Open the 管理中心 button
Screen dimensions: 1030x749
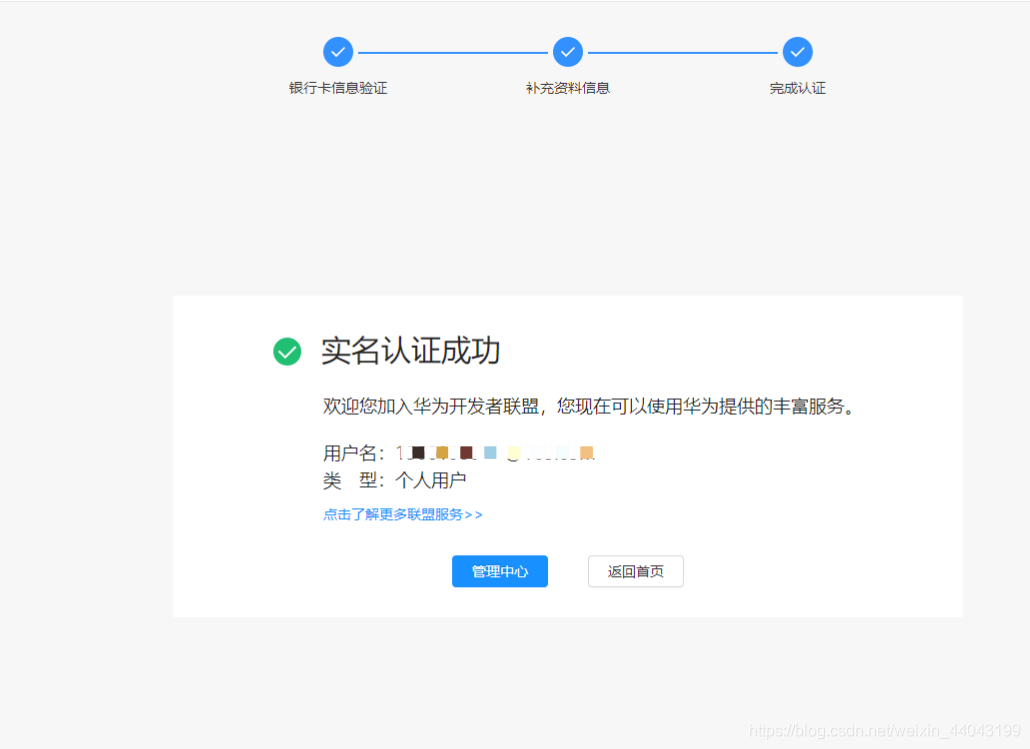point(500,571)
